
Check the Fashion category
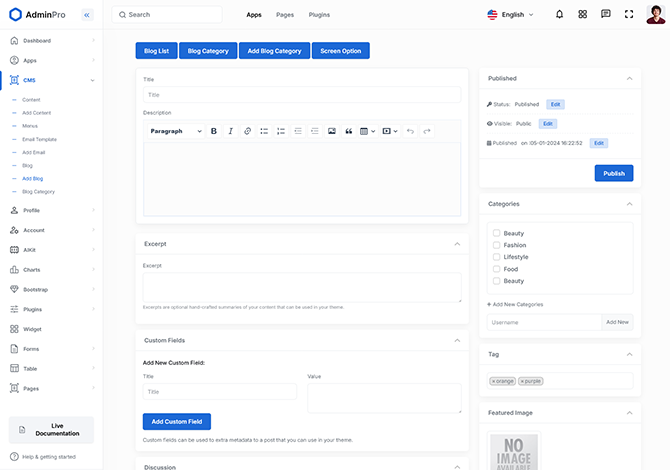point(497,245)
